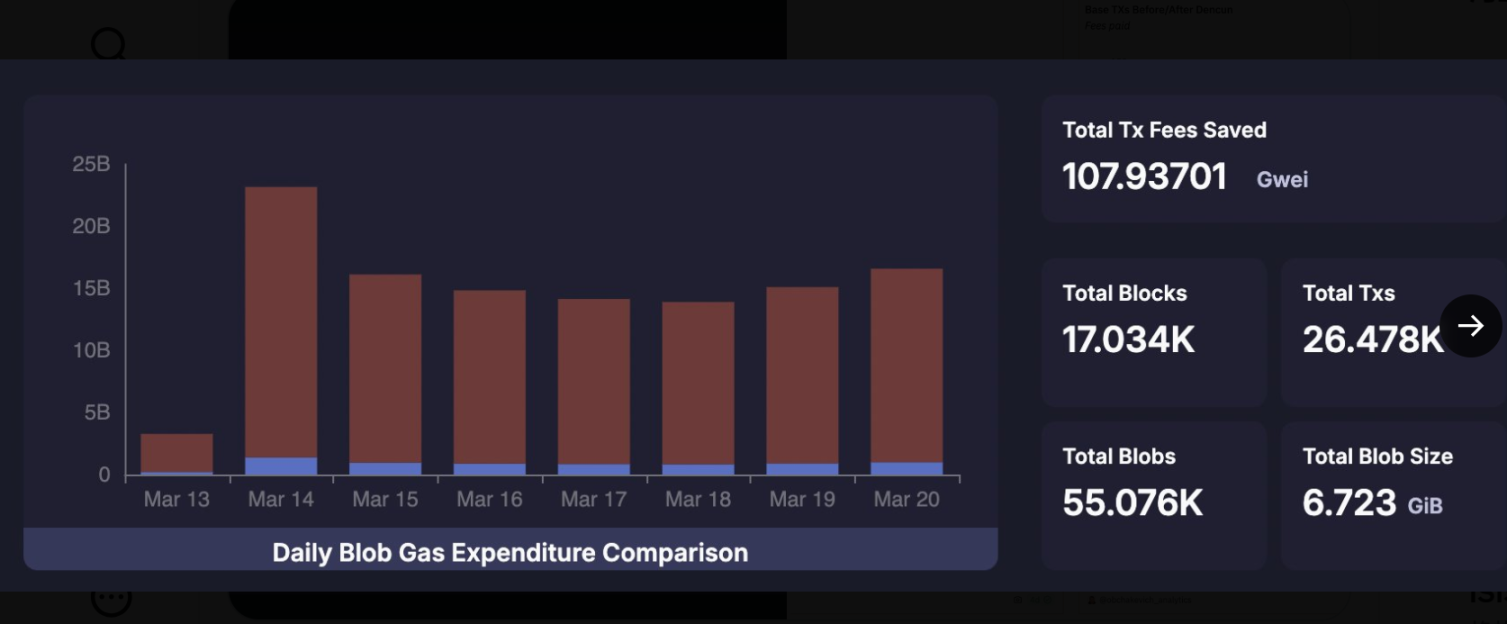Click the red bar for Mar 15
1507x624 pixels.
coord(385,367)
